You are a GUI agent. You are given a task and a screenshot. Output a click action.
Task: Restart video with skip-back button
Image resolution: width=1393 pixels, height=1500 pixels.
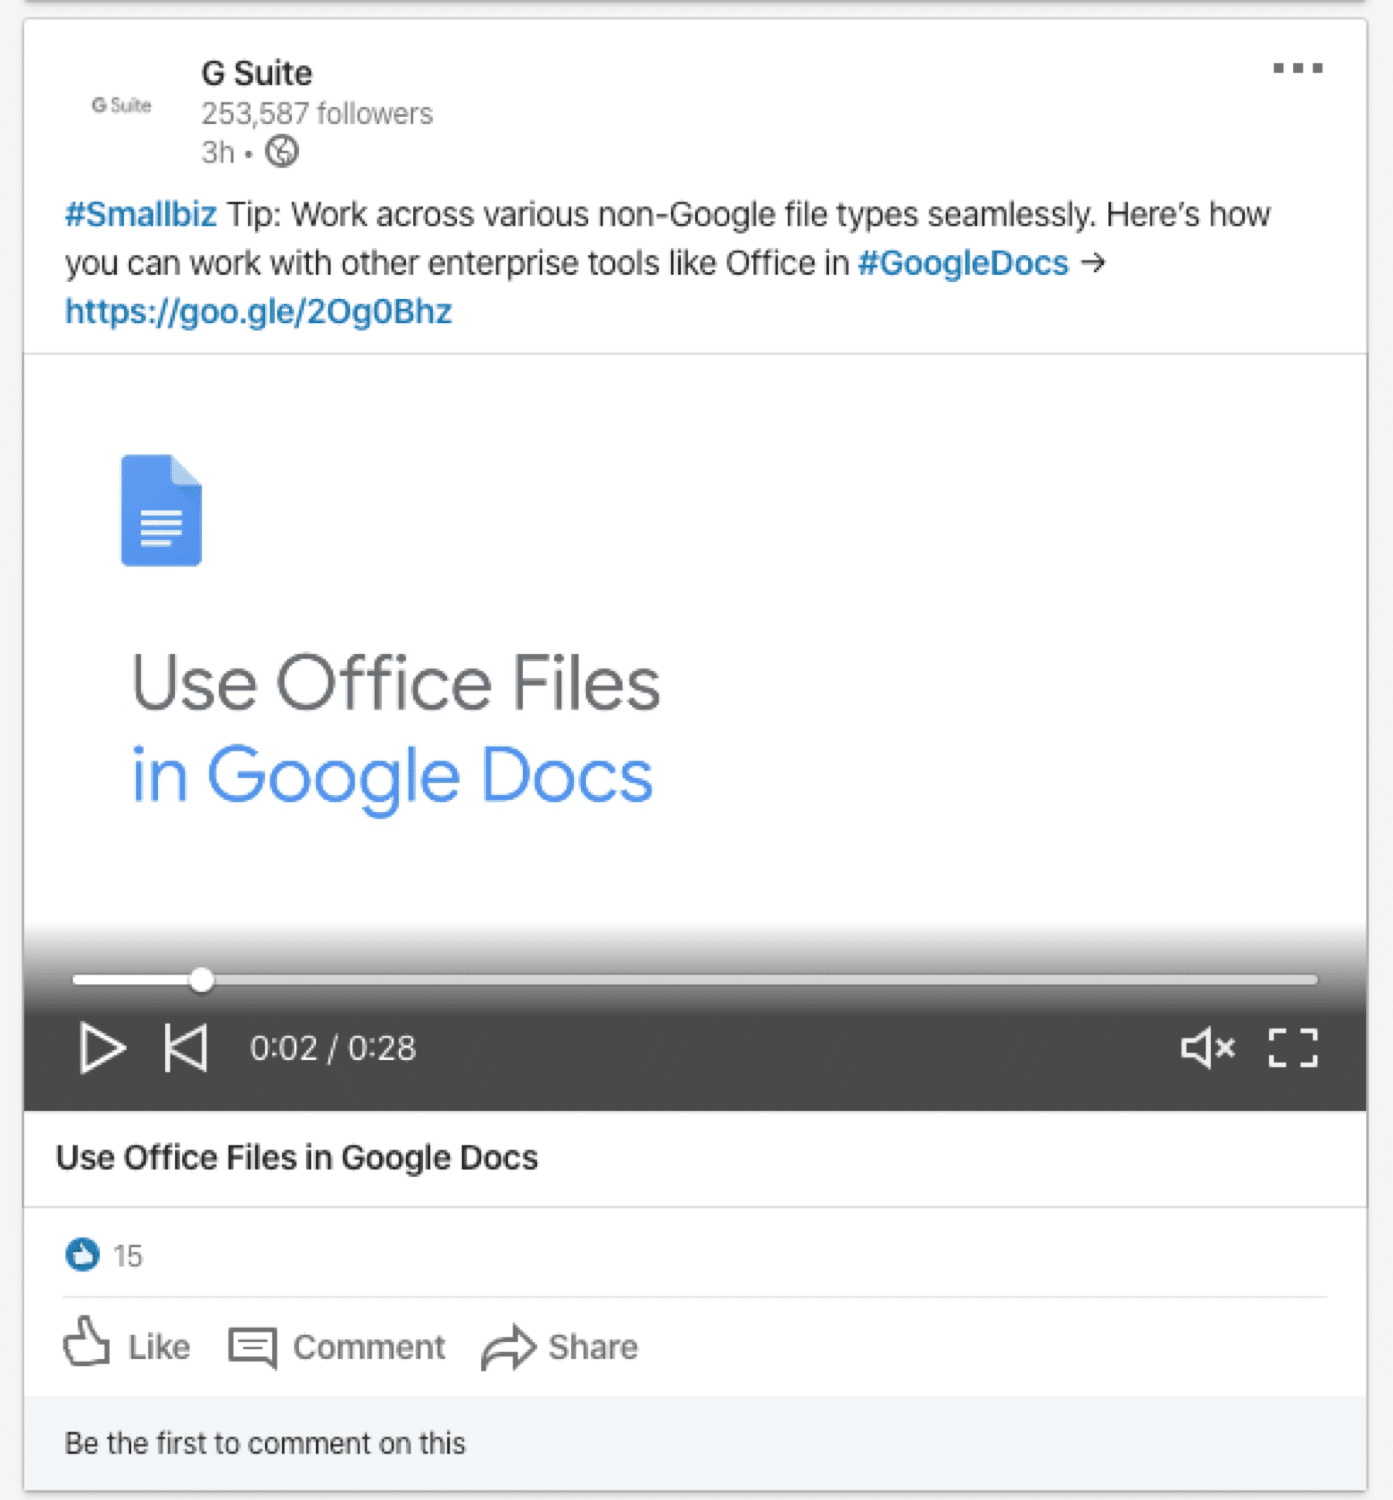(186, 1048)
